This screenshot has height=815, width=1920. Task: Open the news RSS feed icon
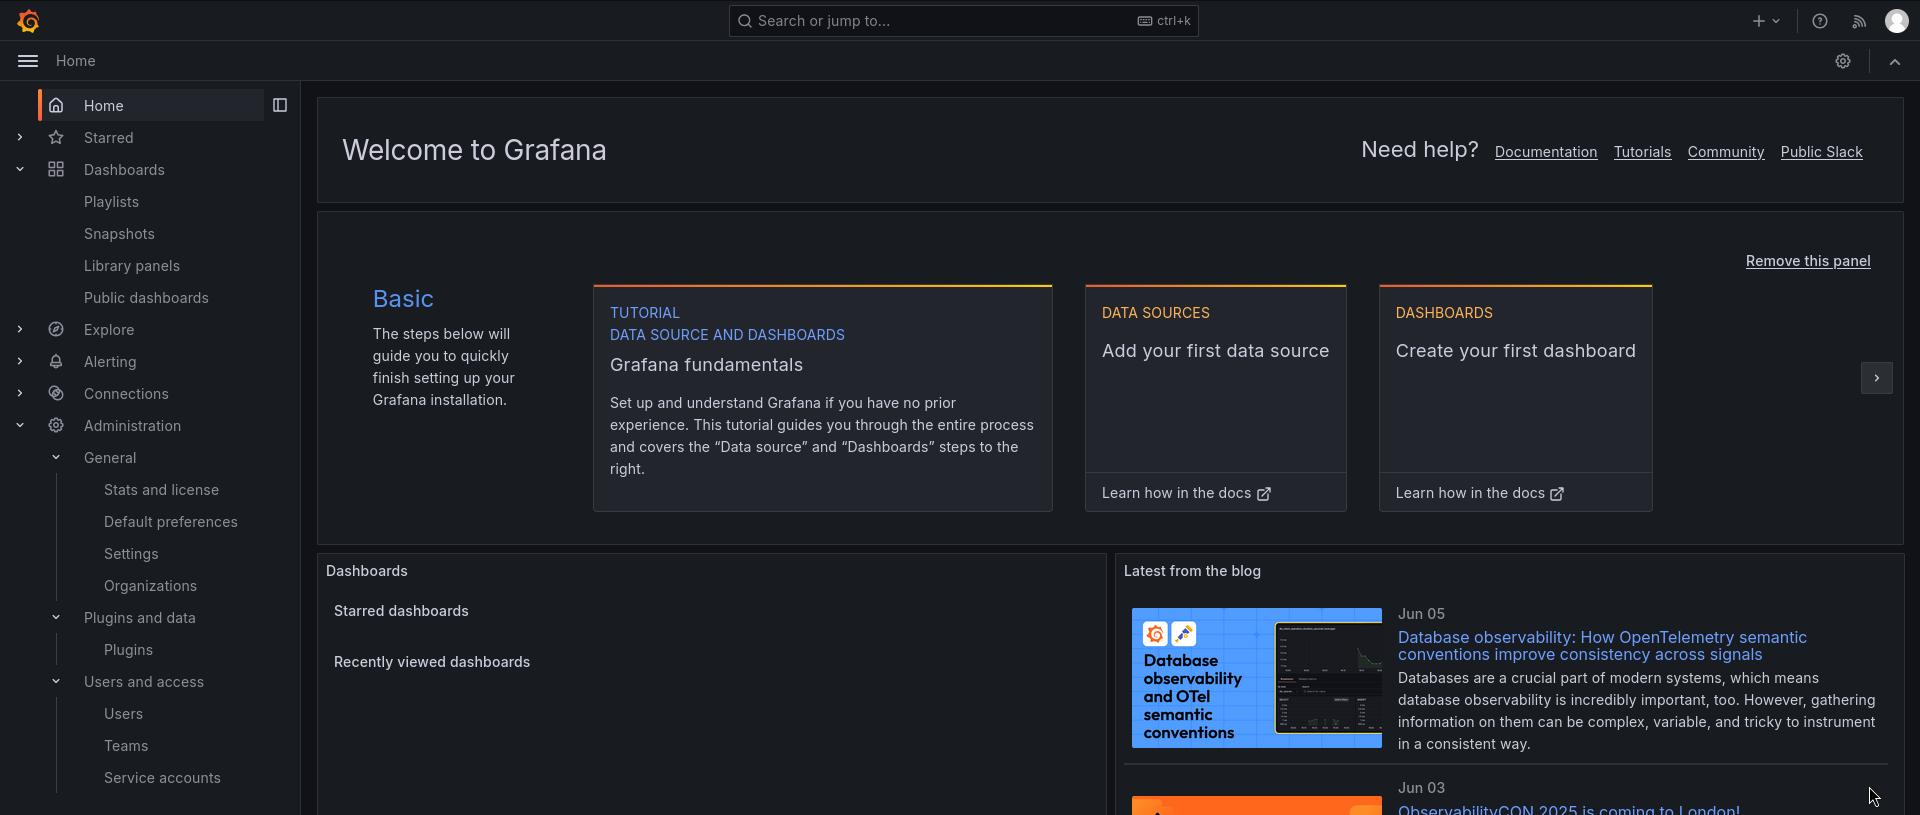point(1859,21)
